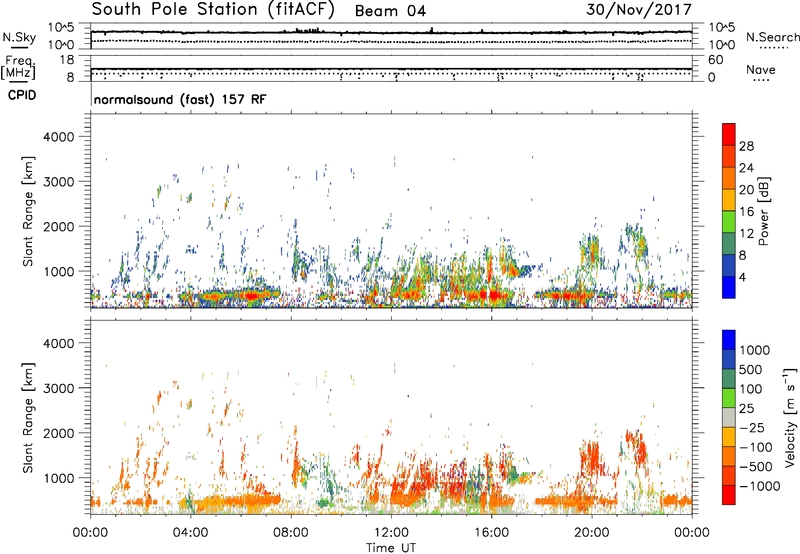Click the 'Beam 04' label
Screen dimensions: 800x554
390,11
